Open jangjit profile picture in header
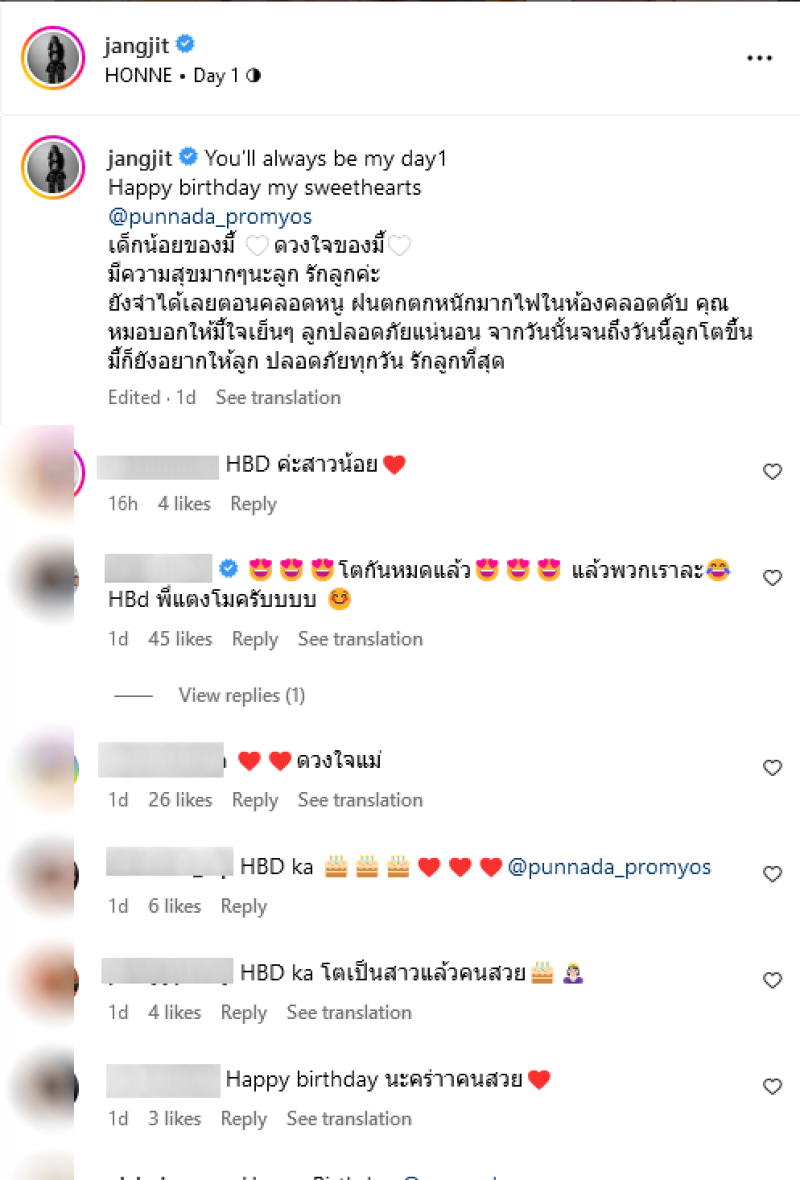800x1180 pixels. click(x=53, y=58)
